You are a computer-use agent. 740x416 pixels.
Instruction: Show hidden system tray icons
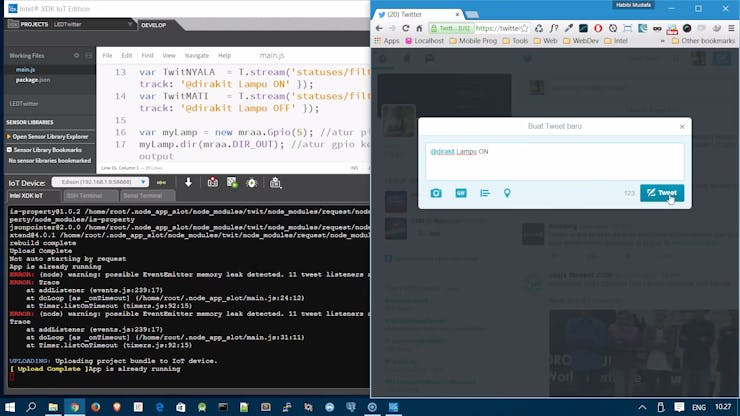(642, 407)
